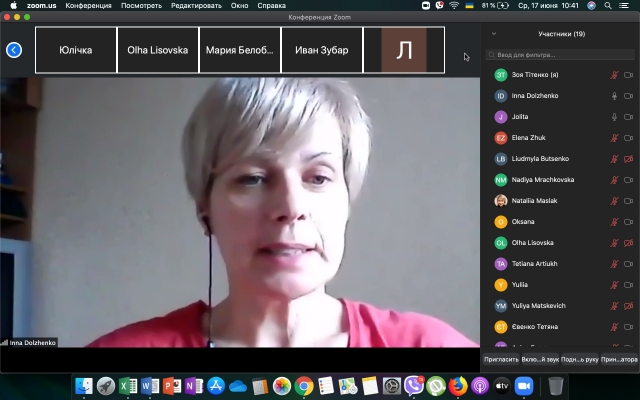Select participant Tetiana Artiukh in list
The width and height of the screenshot is (640, 400).
560,264
